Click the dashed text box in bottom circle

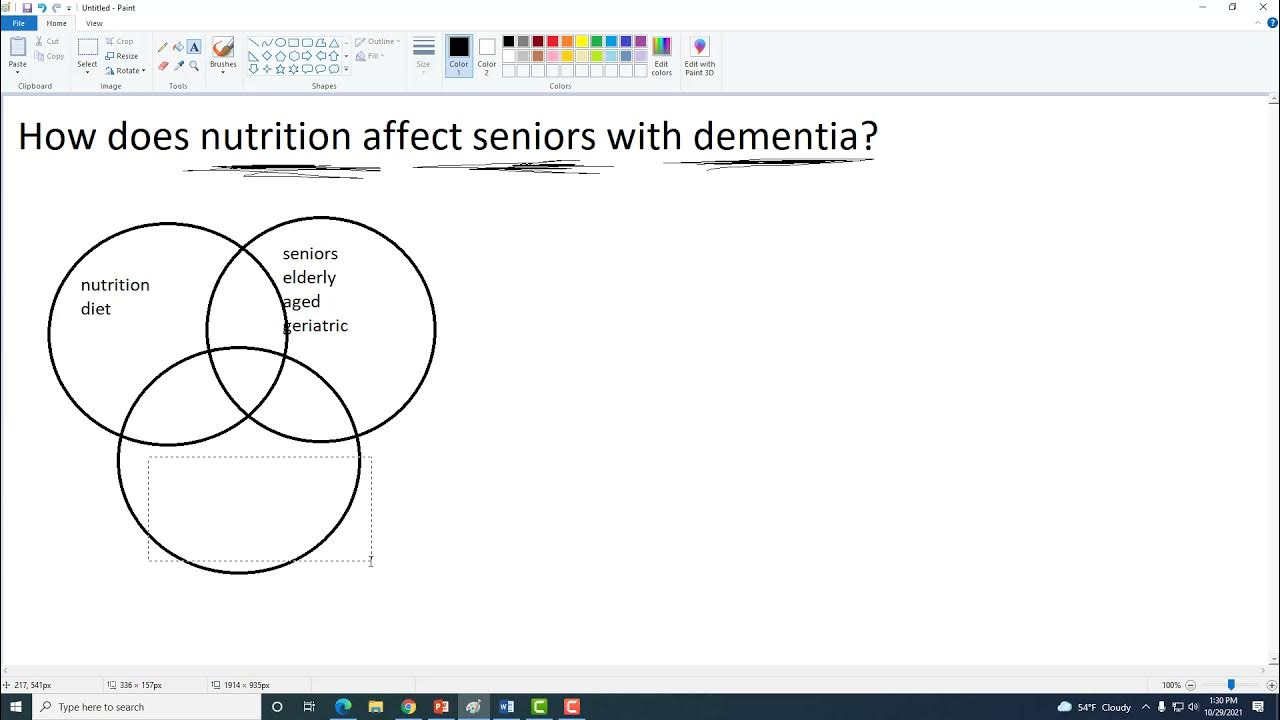coord(260,509)
